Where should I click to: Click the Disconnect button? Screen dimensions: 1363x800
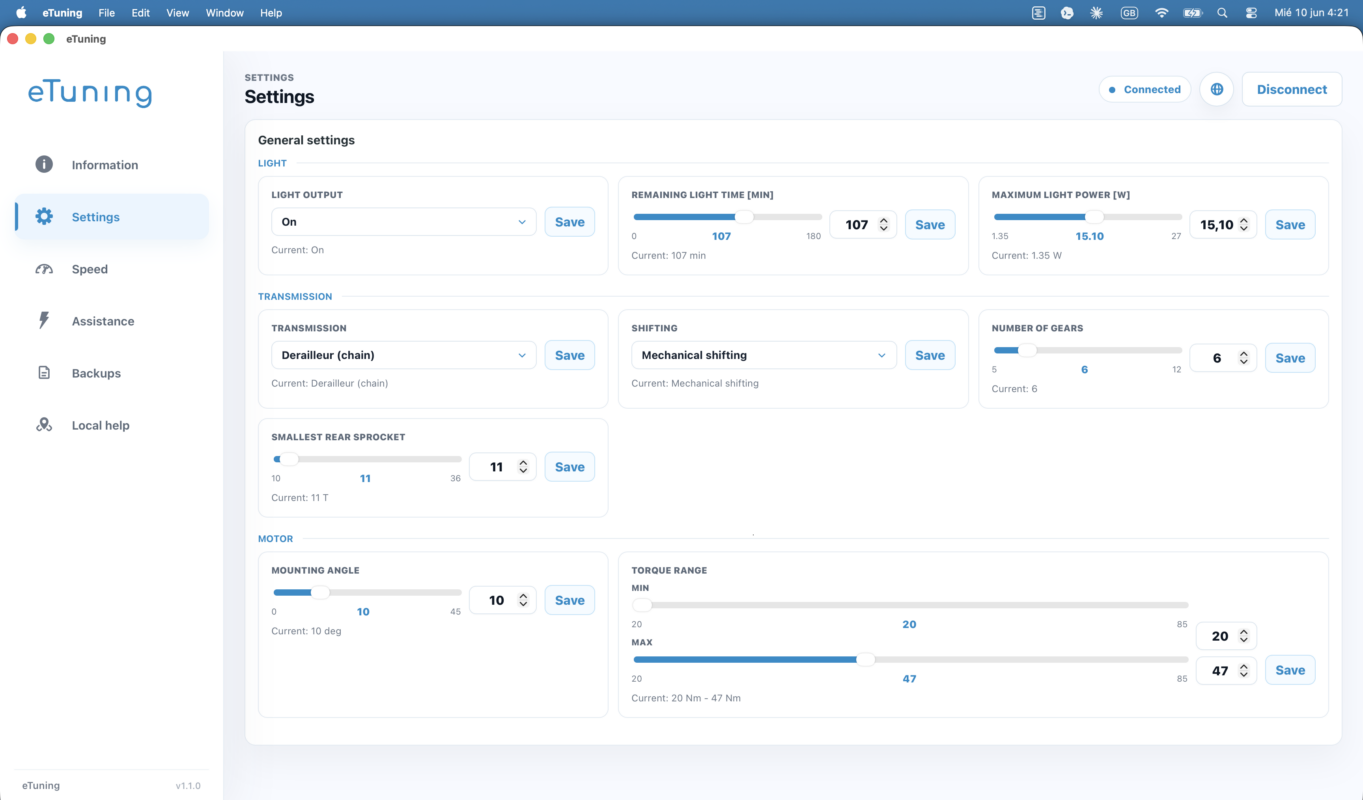coord(1292,89)
